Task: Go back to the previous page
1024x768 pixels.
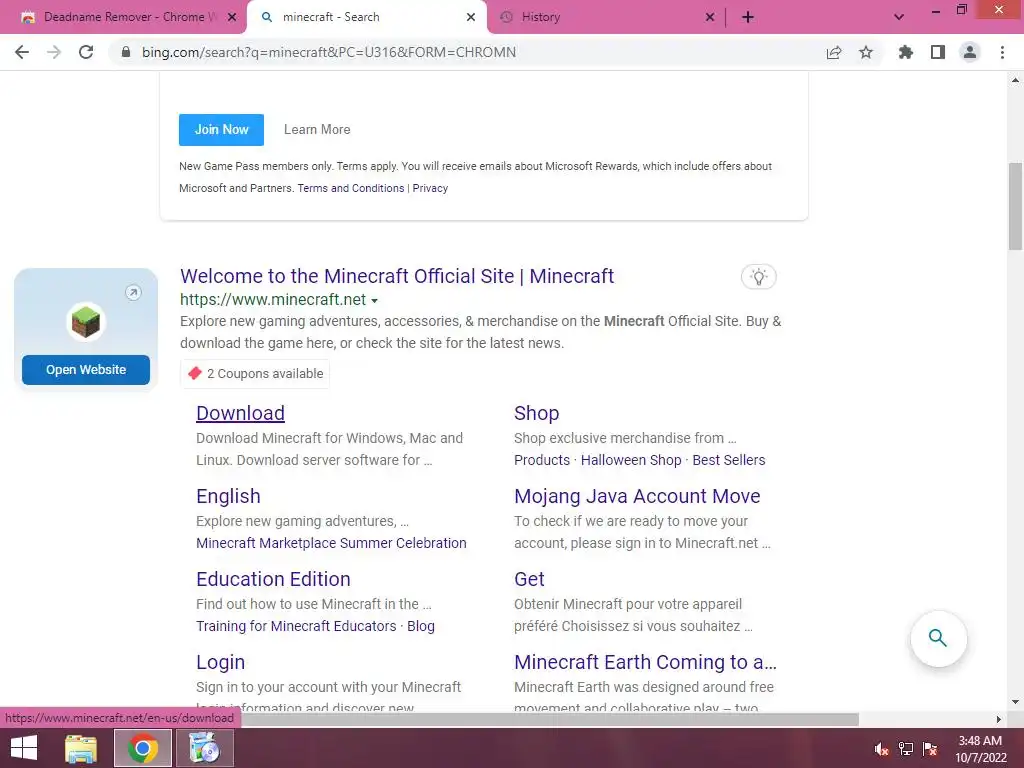Action: click(x=22, y=52)
